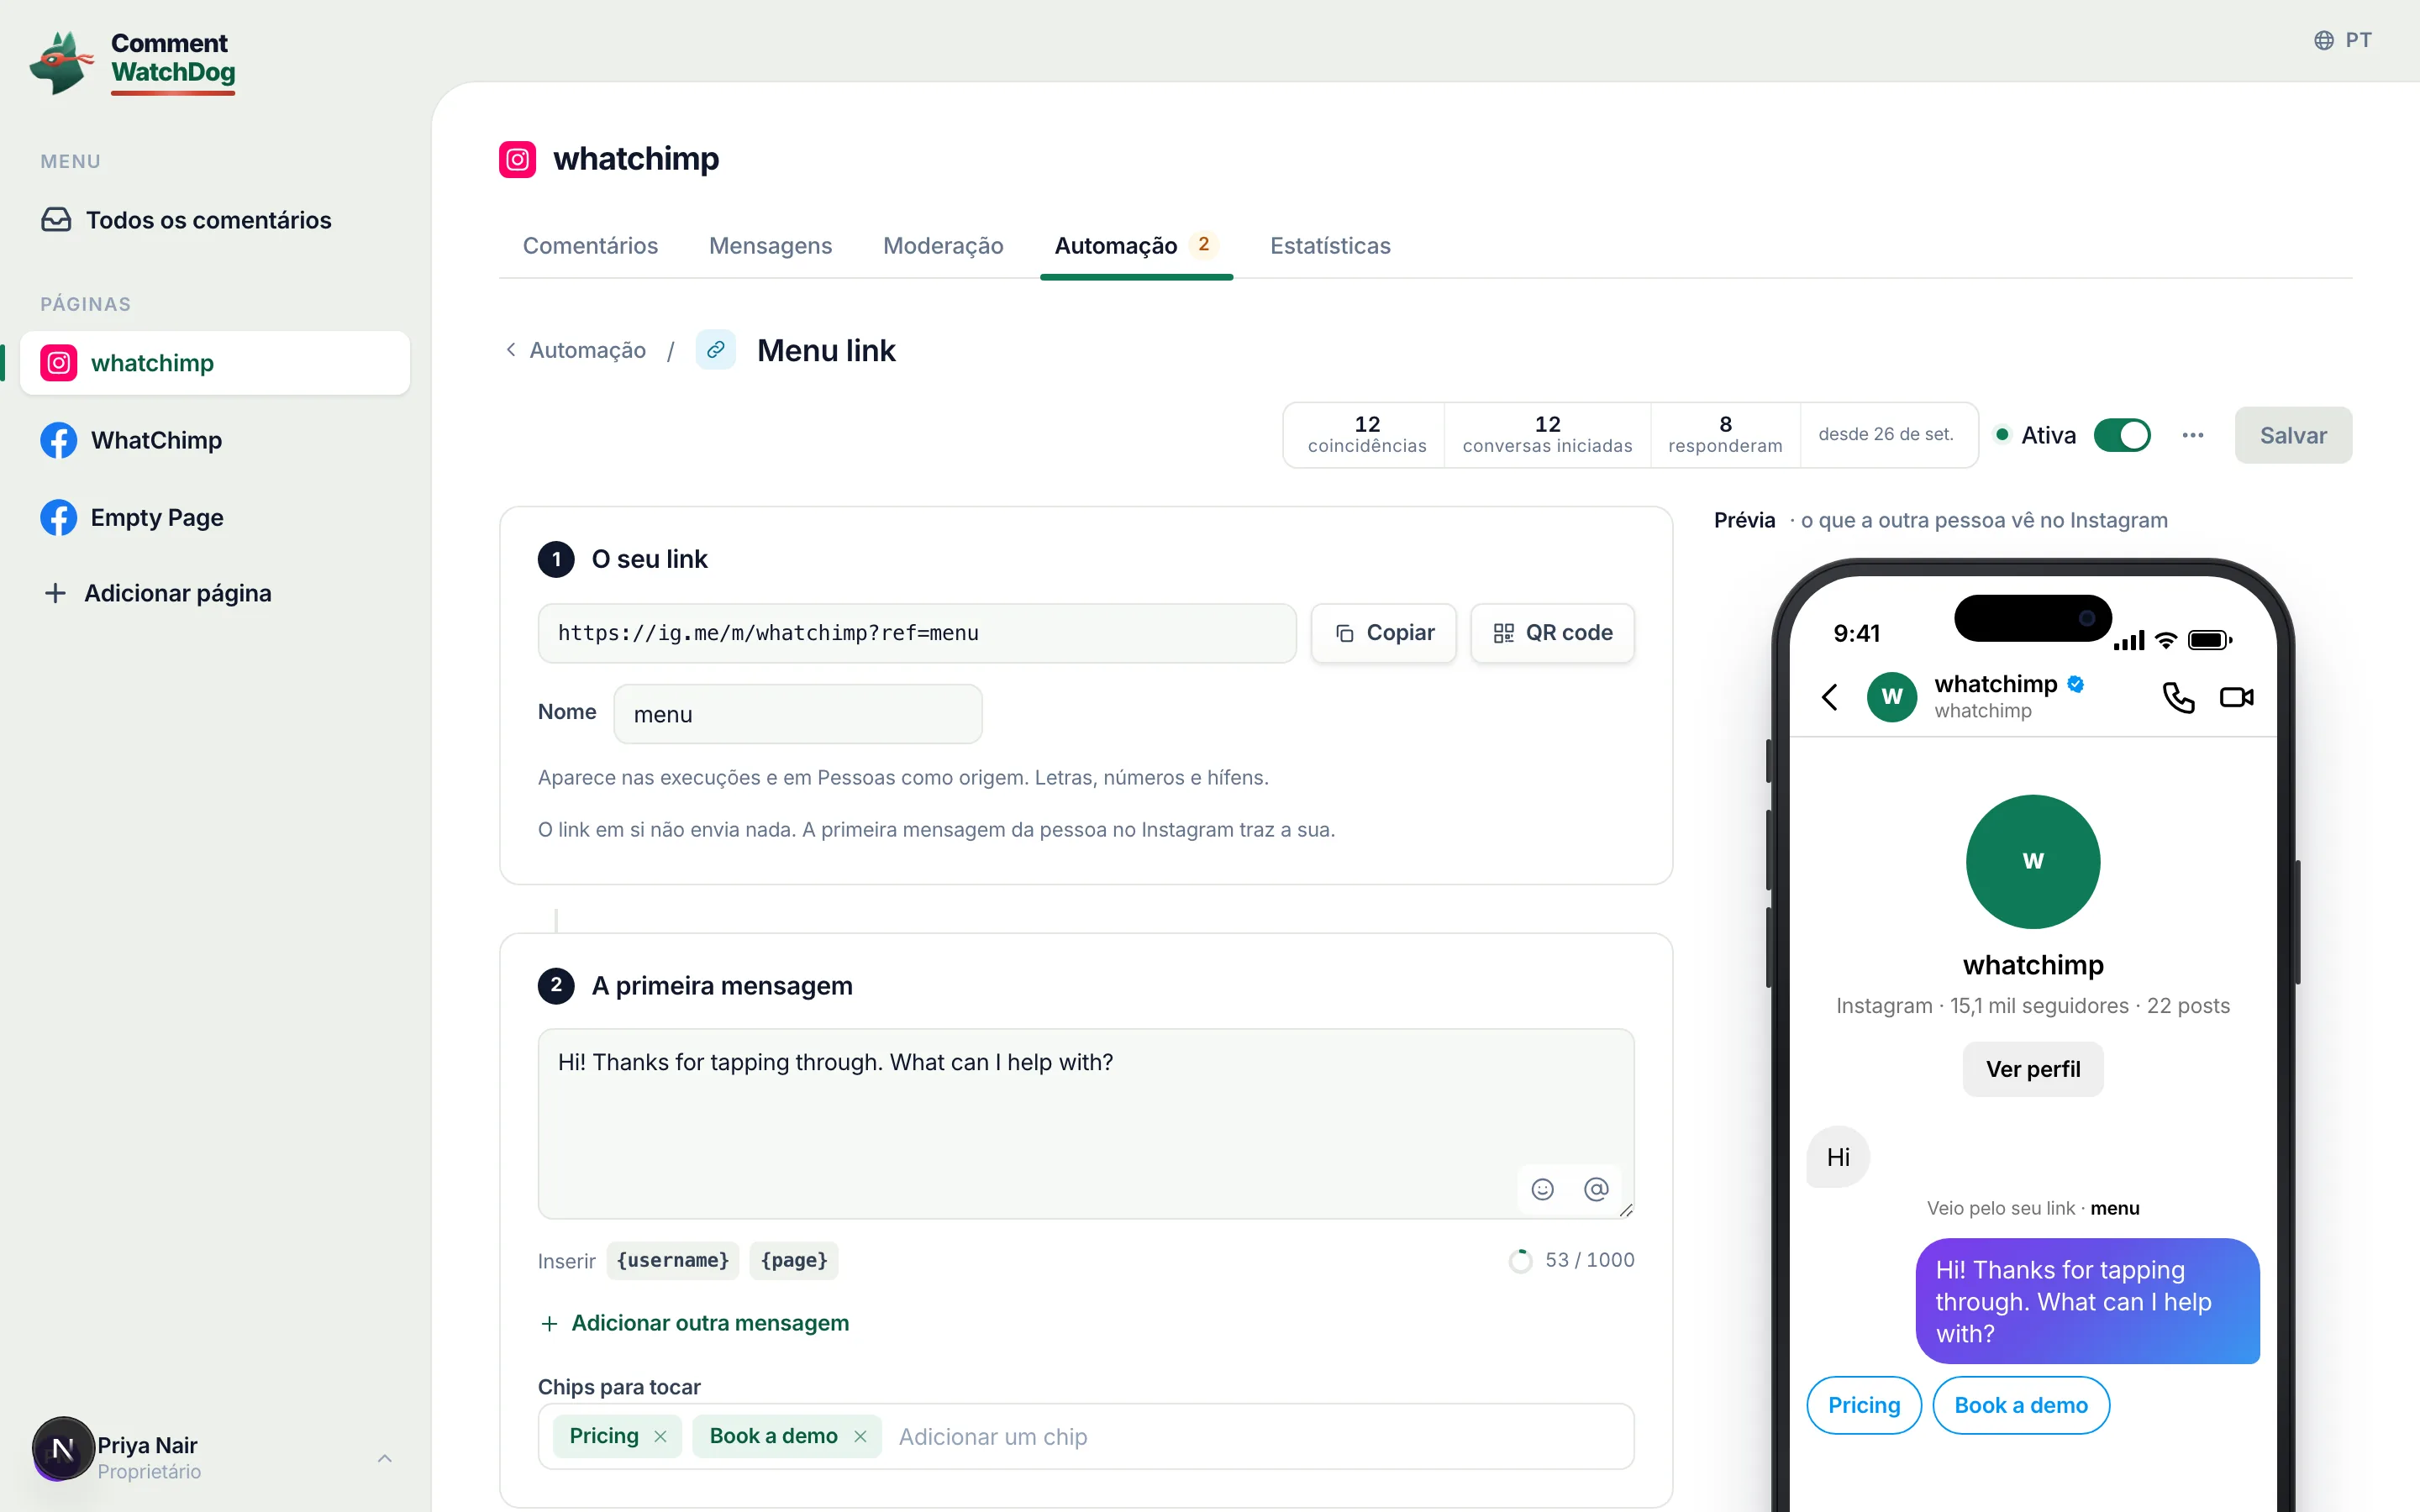Screen dimensions: 2420x1512
Task: Open the emoji picker in message box
Action: tap(1543, 1189)
